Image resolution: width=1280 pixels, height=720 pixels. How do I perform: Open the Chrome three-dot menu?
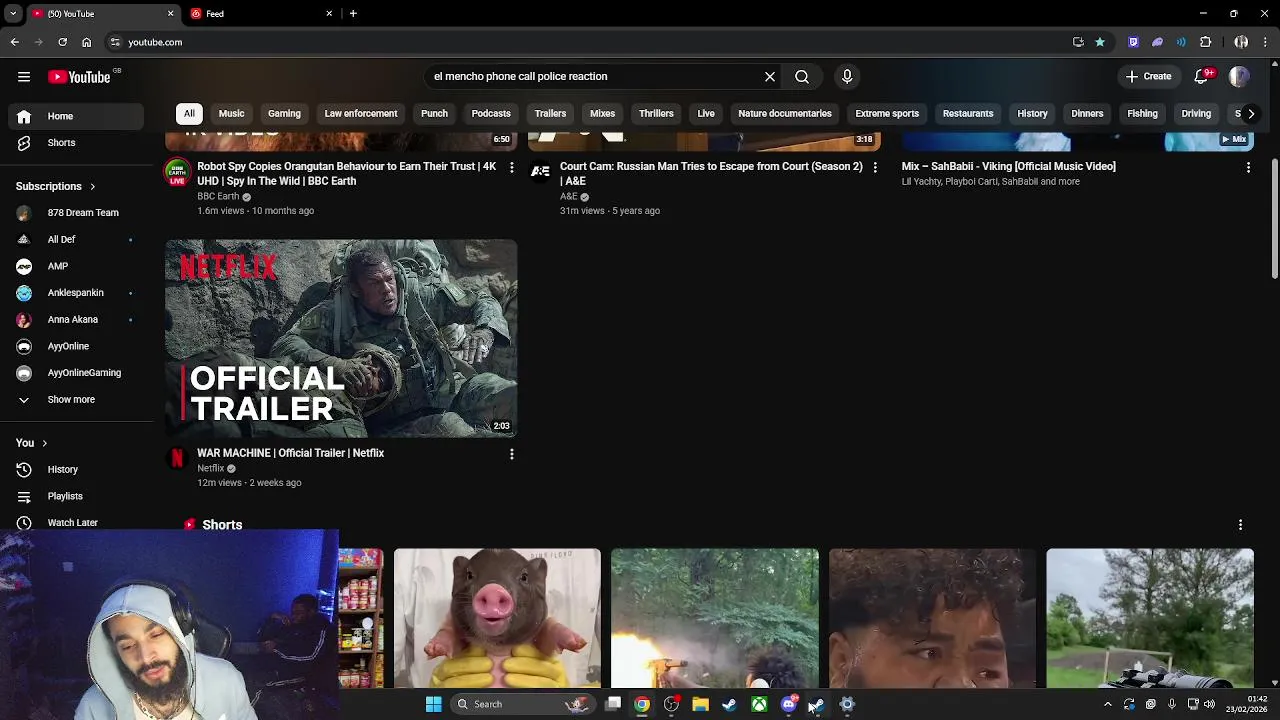click(x=1266, y=42)
